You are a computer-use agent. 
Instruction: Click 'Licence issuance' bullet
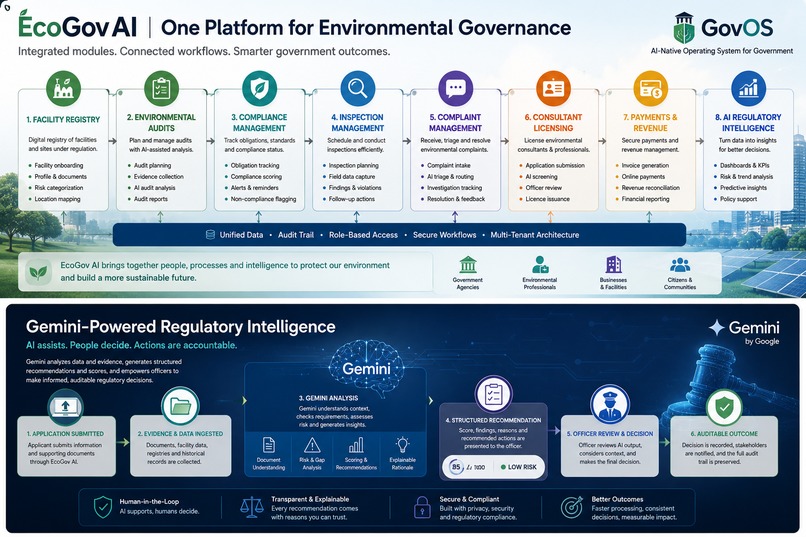[547, 199]
